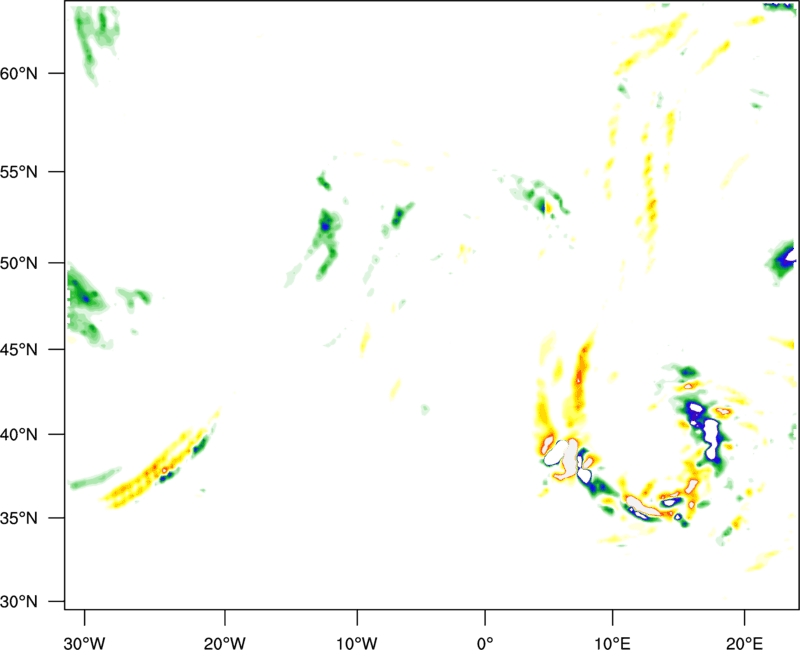Click the 20°W longitude label
This screenshot has height=650, width=800.
(x=224, y=643)
